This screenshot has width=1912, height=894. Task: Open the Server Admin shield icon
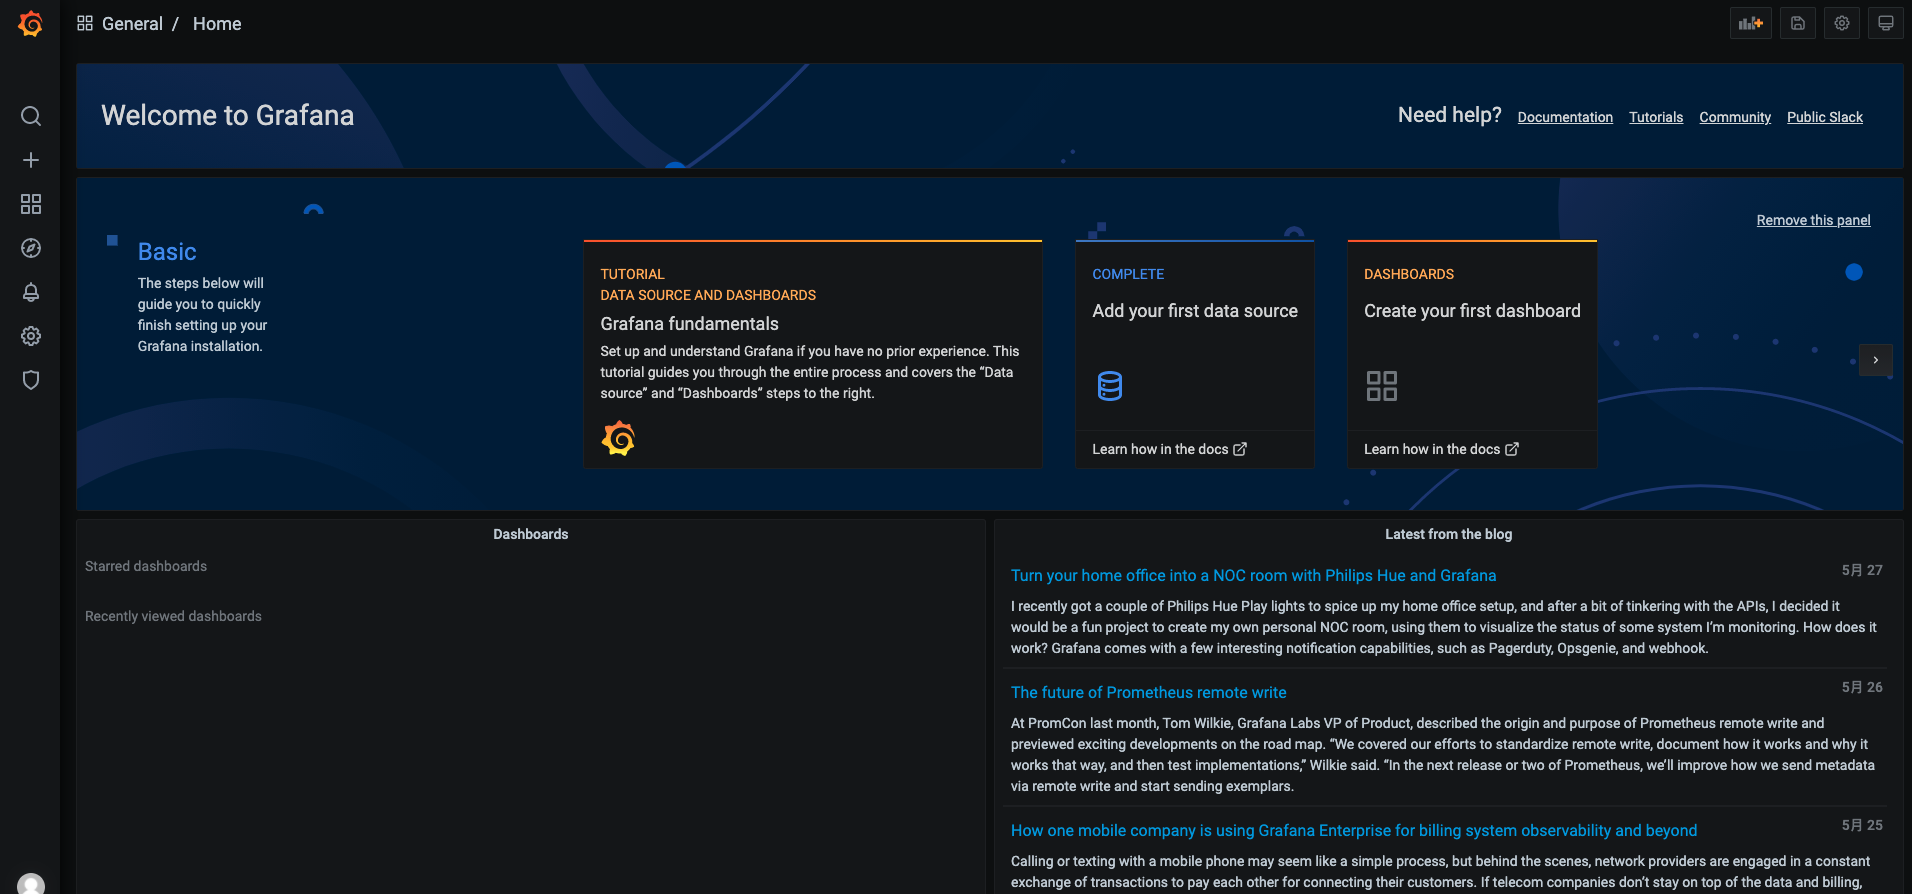pyautogui.click(x=31, y=380)
